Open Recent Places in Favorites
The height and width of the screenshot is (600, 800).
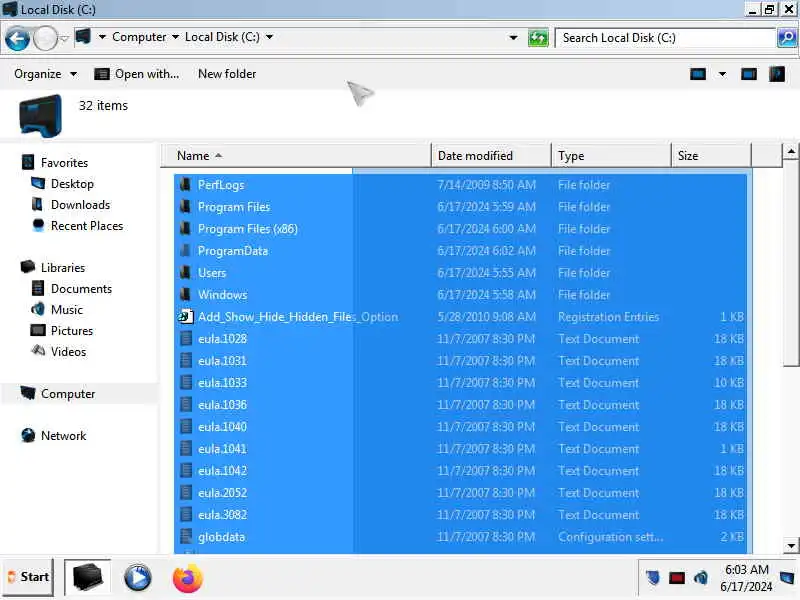tap(87, 226)
